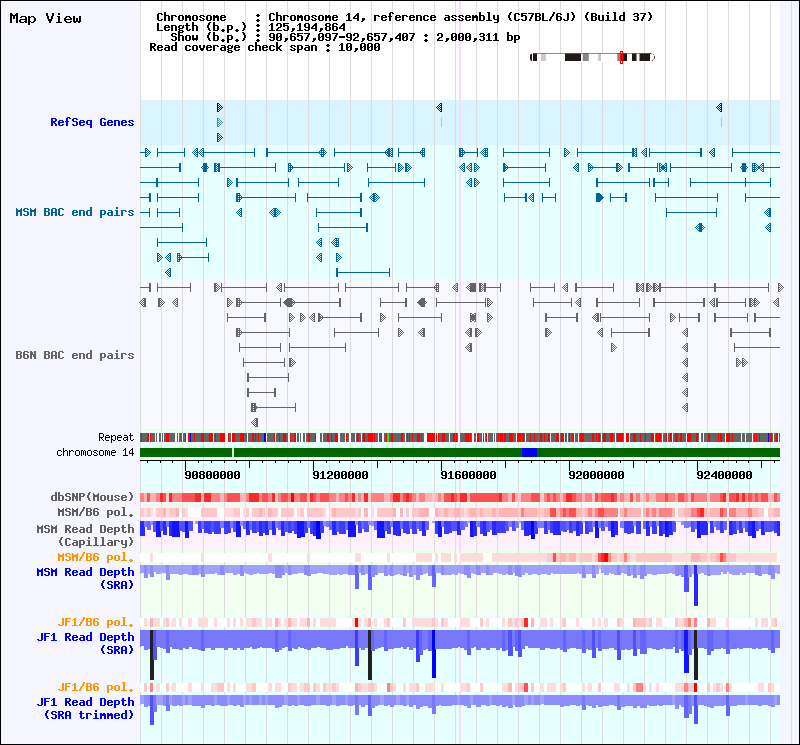Open the RefSeq Genes track label
Screen dimensions: 800x745
pos(92,122)
